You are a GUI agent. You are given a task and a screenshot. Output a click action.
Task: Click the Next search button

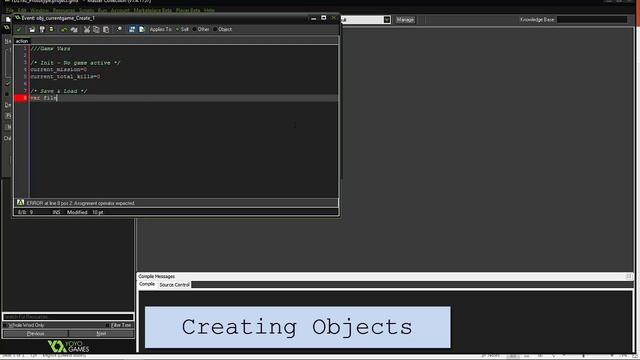(101, 333)
